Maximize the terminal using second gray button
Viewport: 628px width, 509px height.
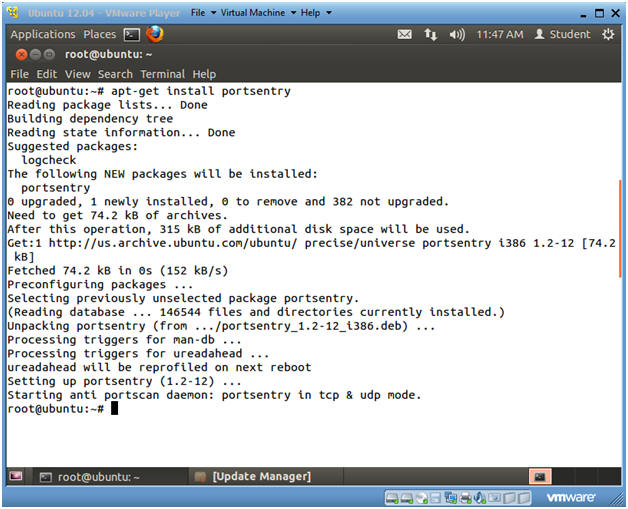click(49, 54)
